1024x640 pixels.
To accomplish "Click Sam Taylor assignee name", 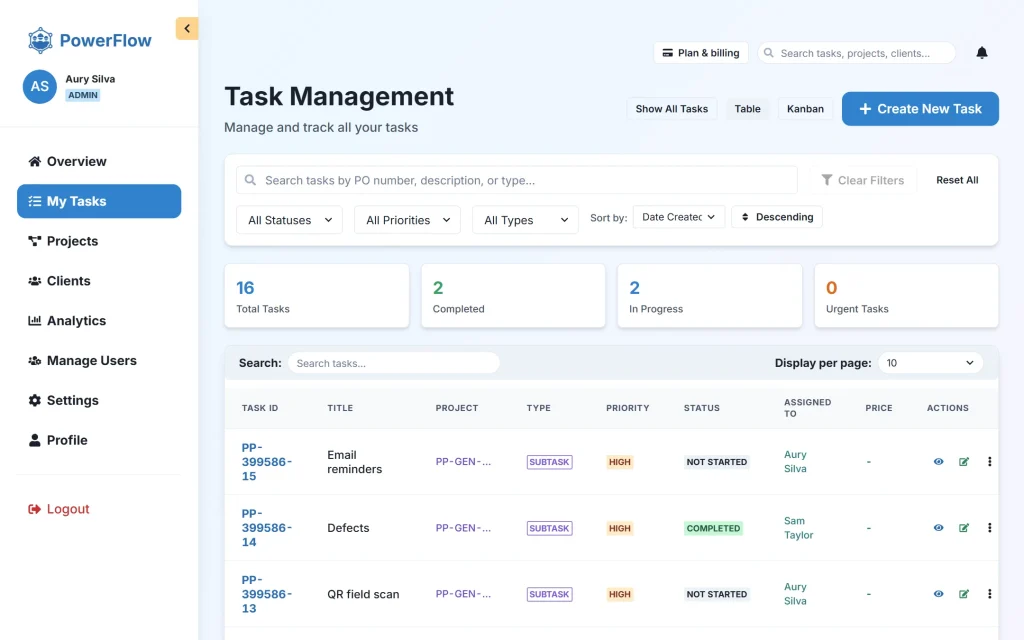I will tap(799, 528).
